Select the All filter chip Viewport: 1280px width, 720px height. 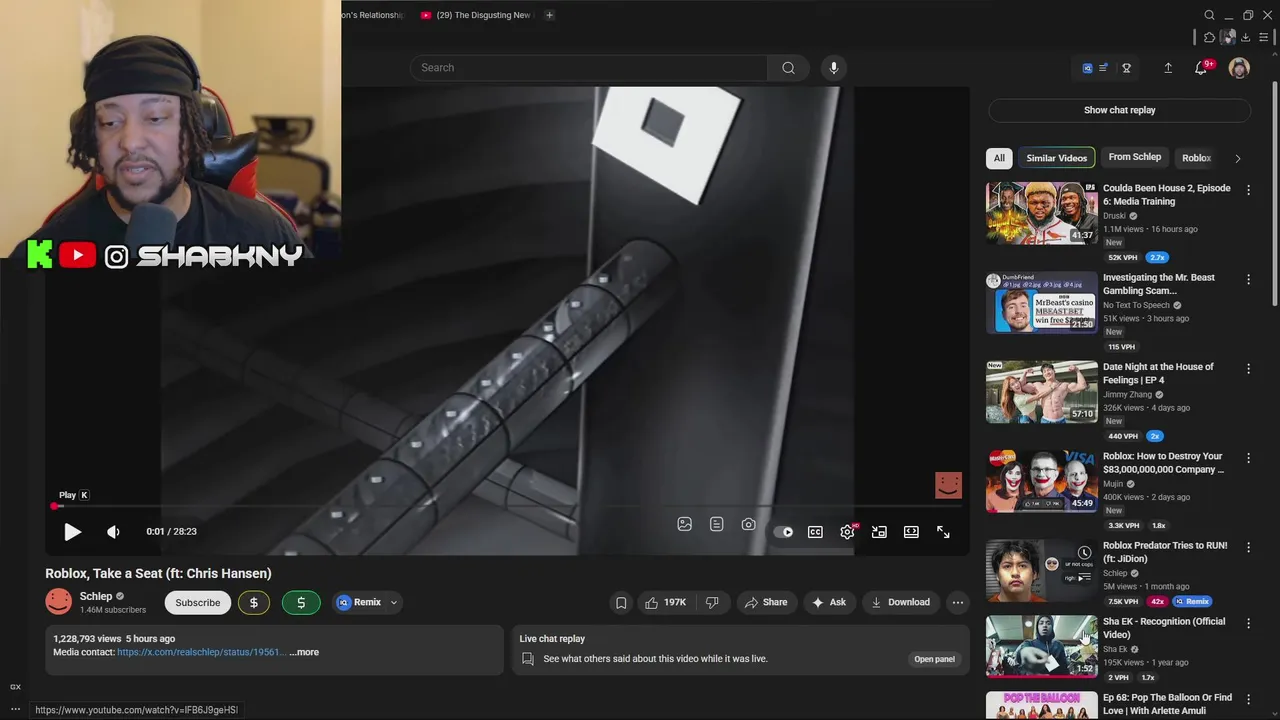(999, 158)
